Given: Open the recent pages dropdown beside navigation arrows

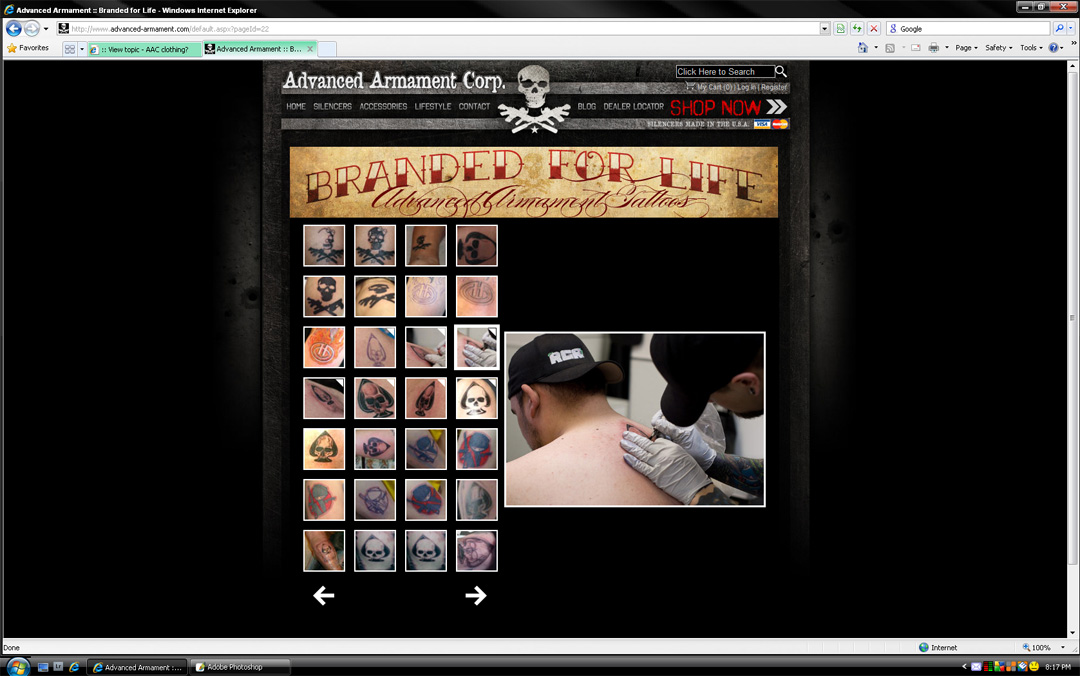Looking at the screenshot, I should point(46,29).
